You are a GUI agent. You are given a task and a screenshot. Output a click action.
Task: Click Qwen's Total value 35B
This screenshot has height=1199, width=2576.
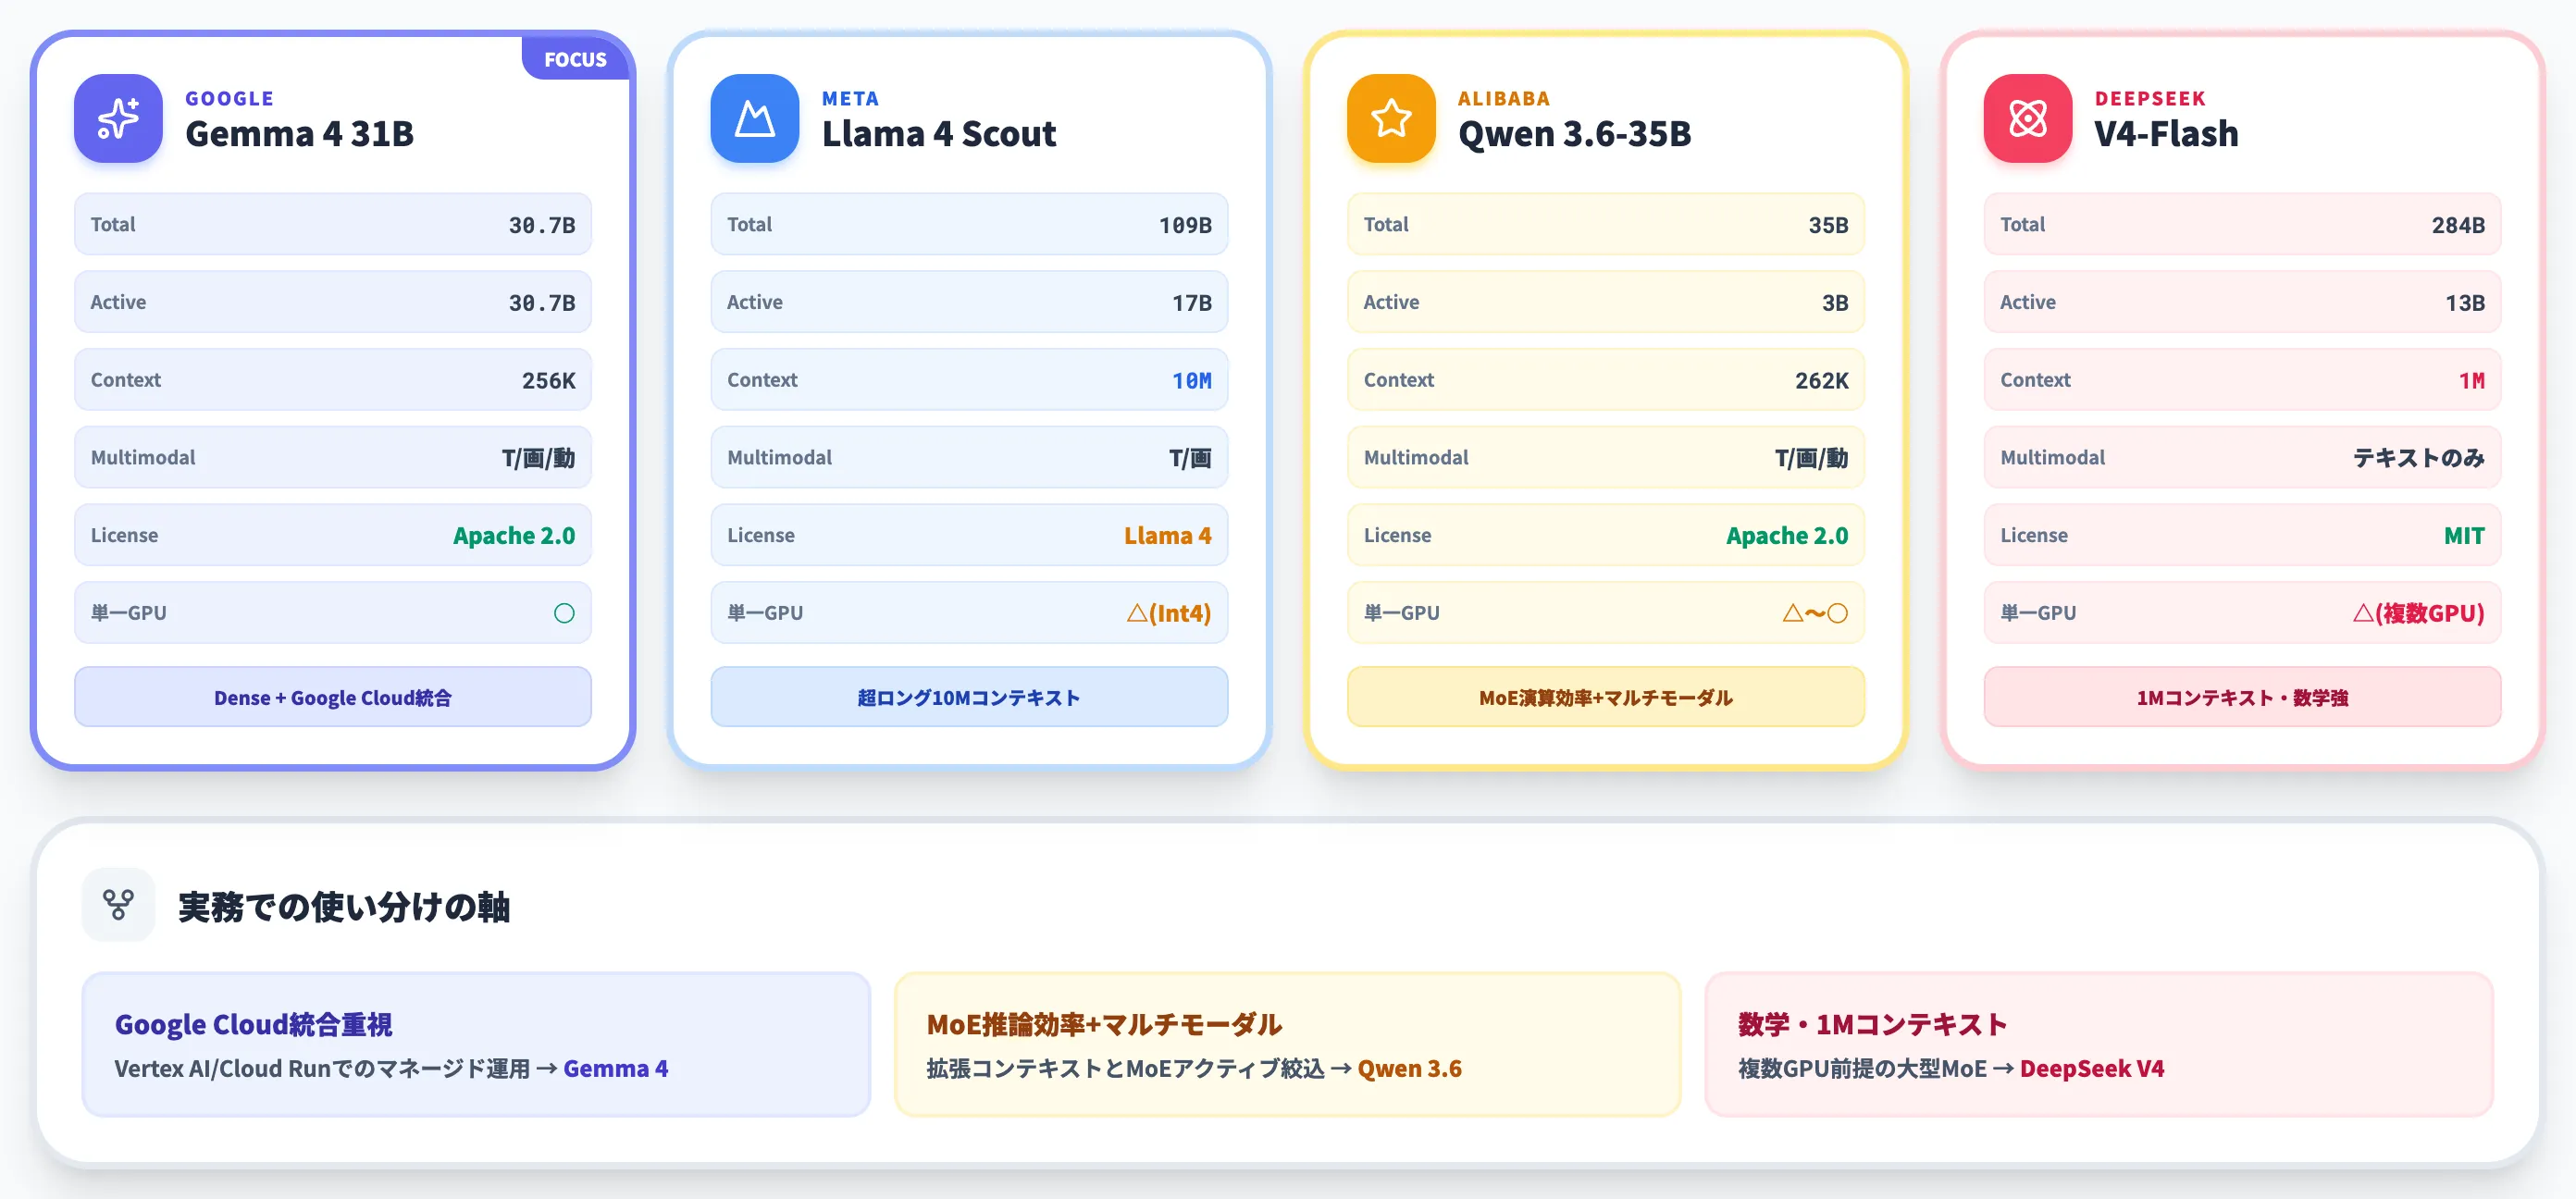[1828, 225]
